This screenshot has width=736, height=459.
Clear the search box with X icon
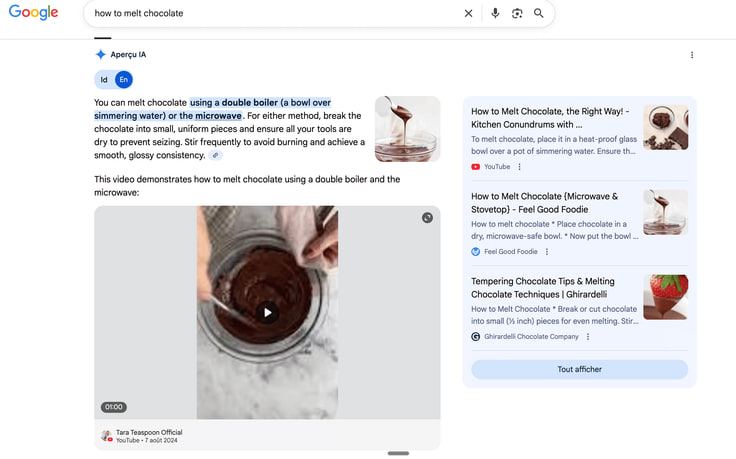click(x=468, y=14)
